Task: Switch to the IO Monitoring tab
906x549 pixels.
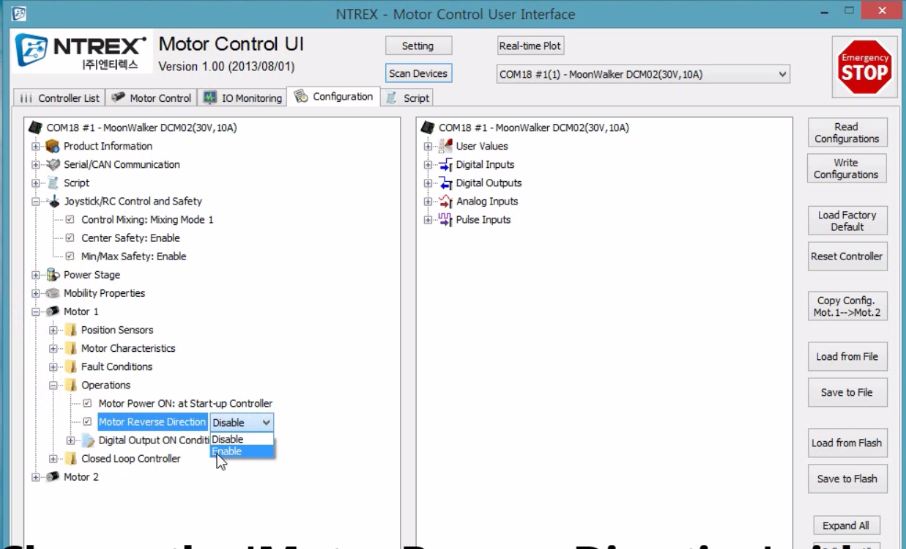Action: coord(243,98)
